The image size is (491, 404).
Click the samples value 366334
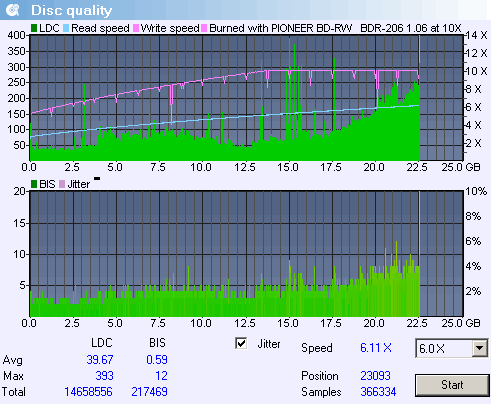(378, 392)
